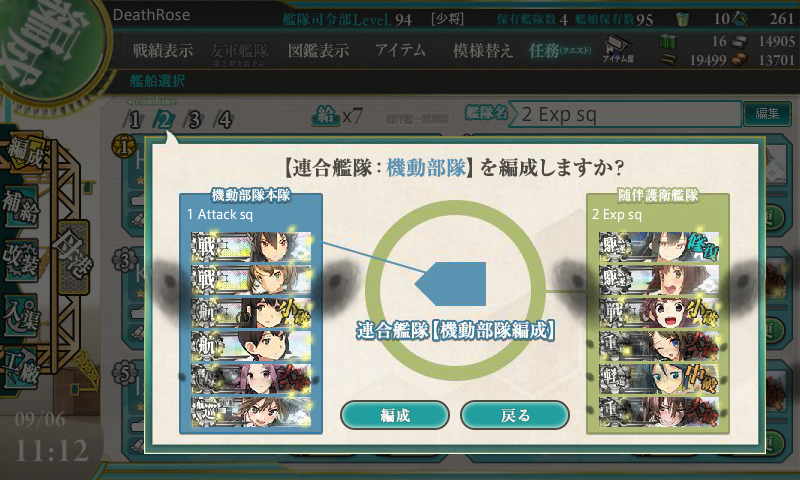This screenshot has width=800, height=480.
Task: Switch to fleet number 4 tab
Action: coord(224,120)
